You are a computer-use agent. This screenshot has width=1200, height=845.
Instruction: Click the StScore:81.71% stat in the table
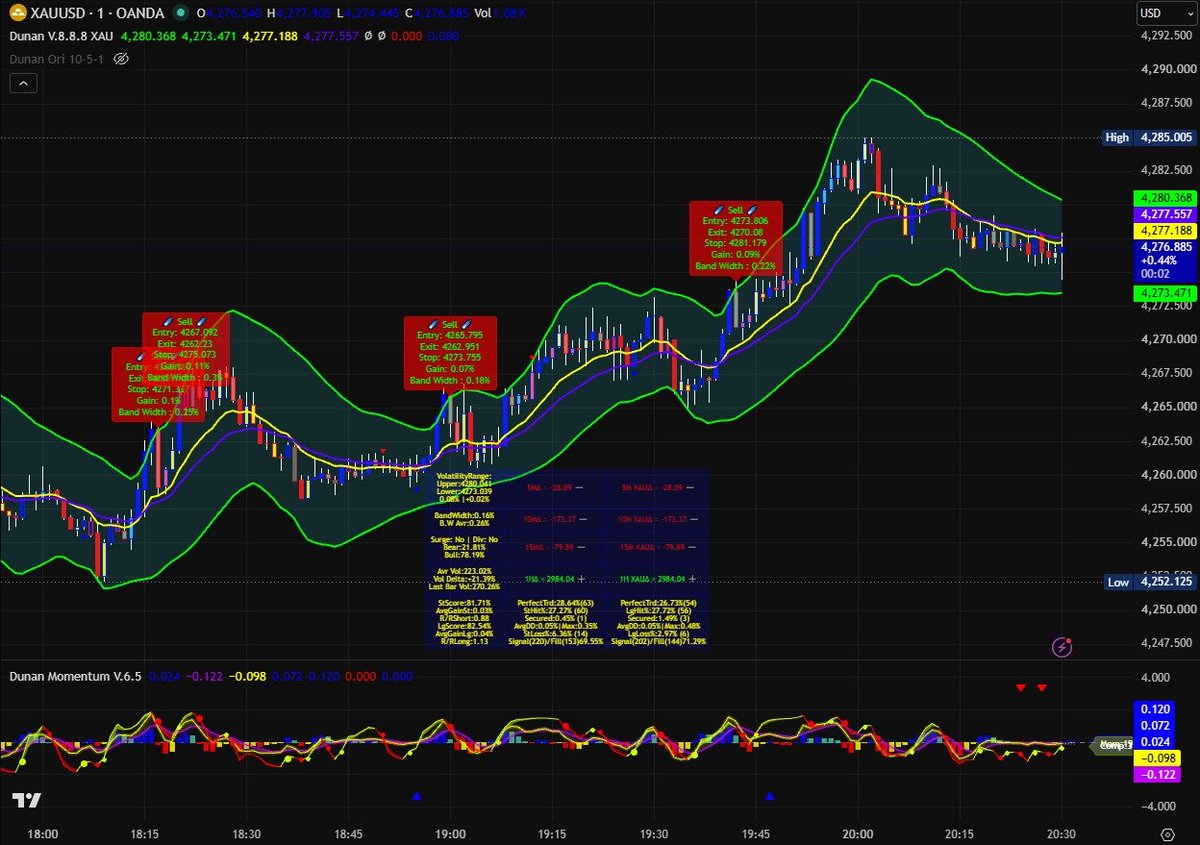point(465,603)
